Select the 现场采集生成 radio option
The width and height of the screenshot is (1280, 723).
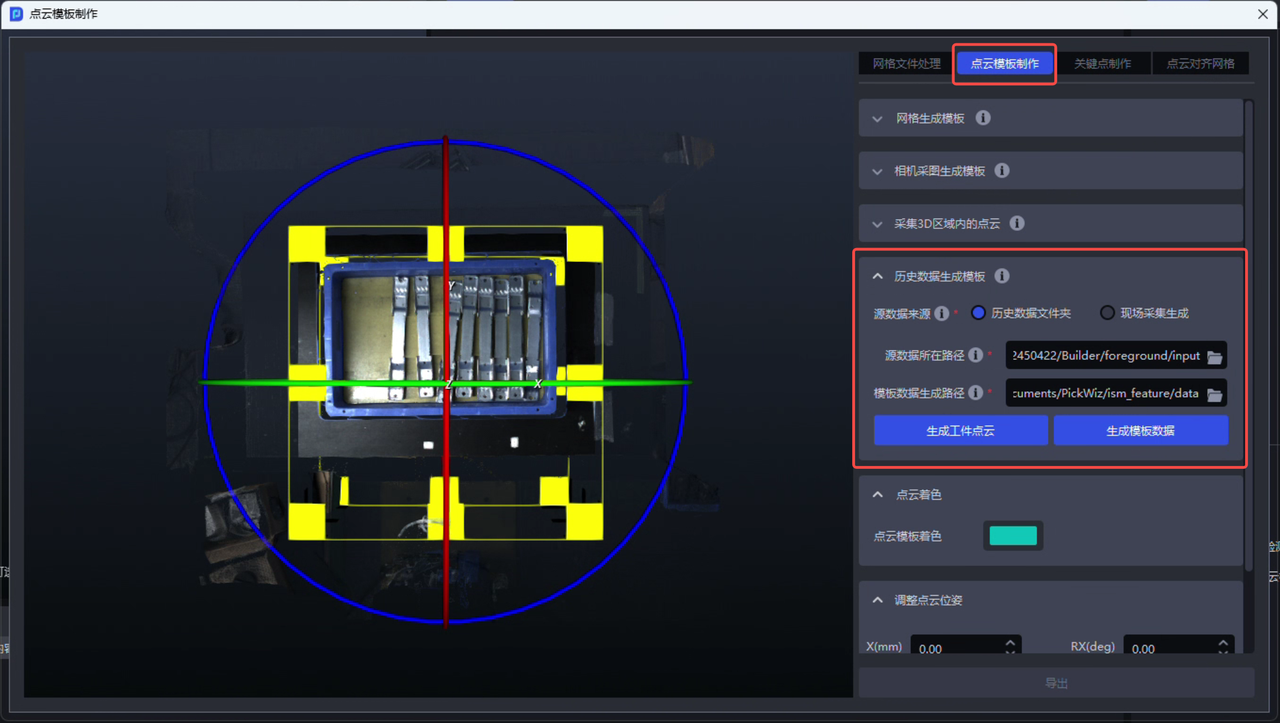(1107, 313)
